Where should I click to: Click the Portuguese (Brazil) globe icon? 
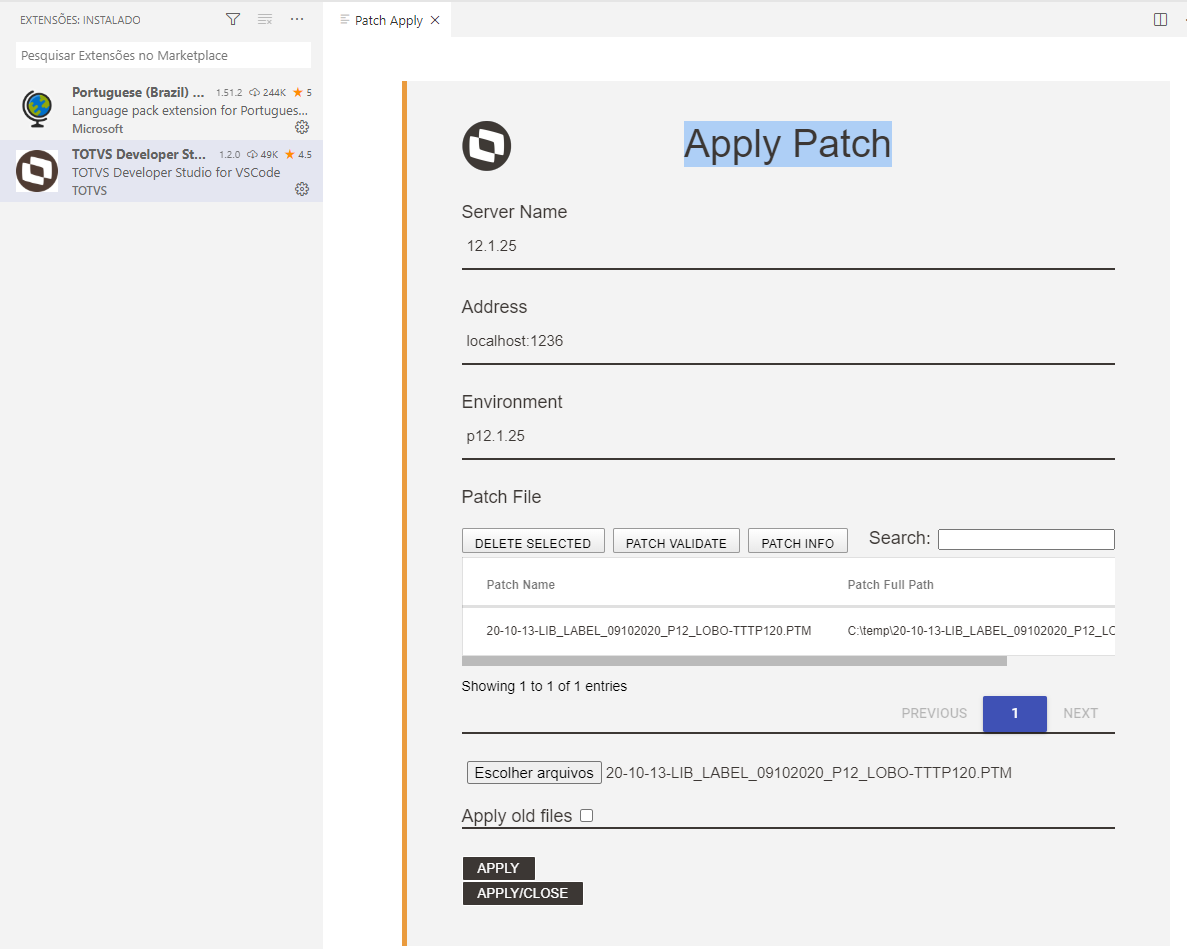36,109
